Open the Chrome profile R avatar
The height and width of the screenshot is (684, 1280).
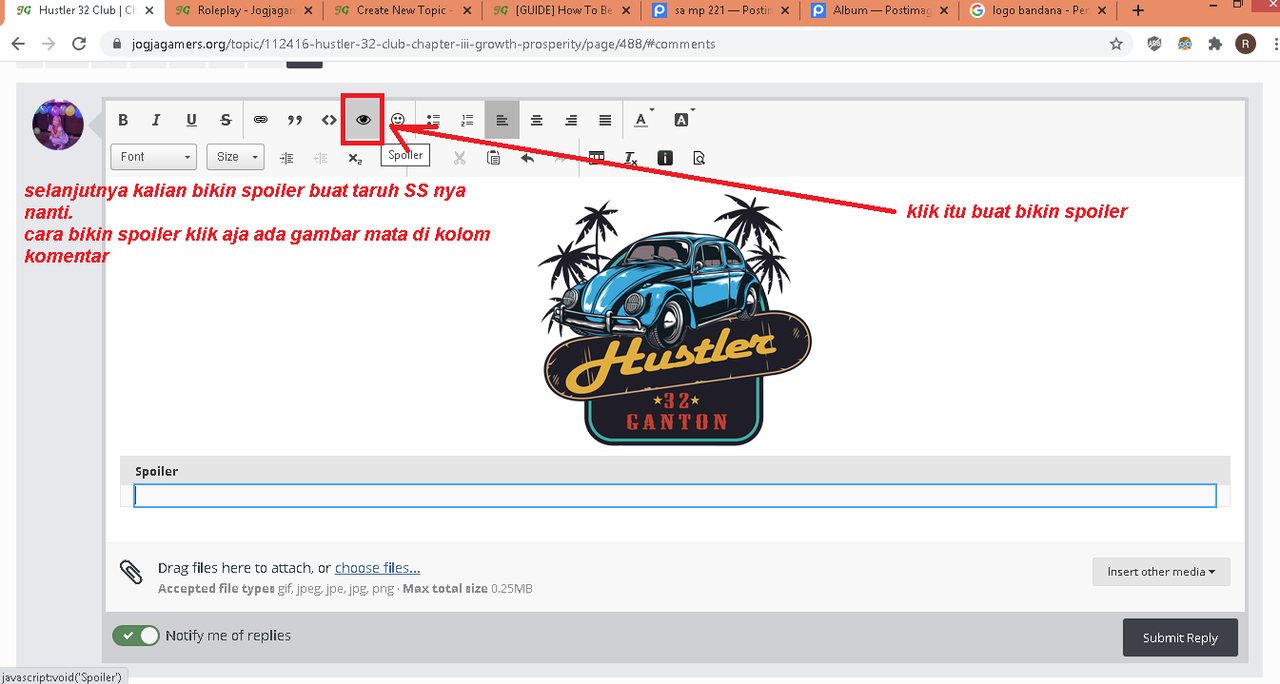click(x=1246, y=44)
